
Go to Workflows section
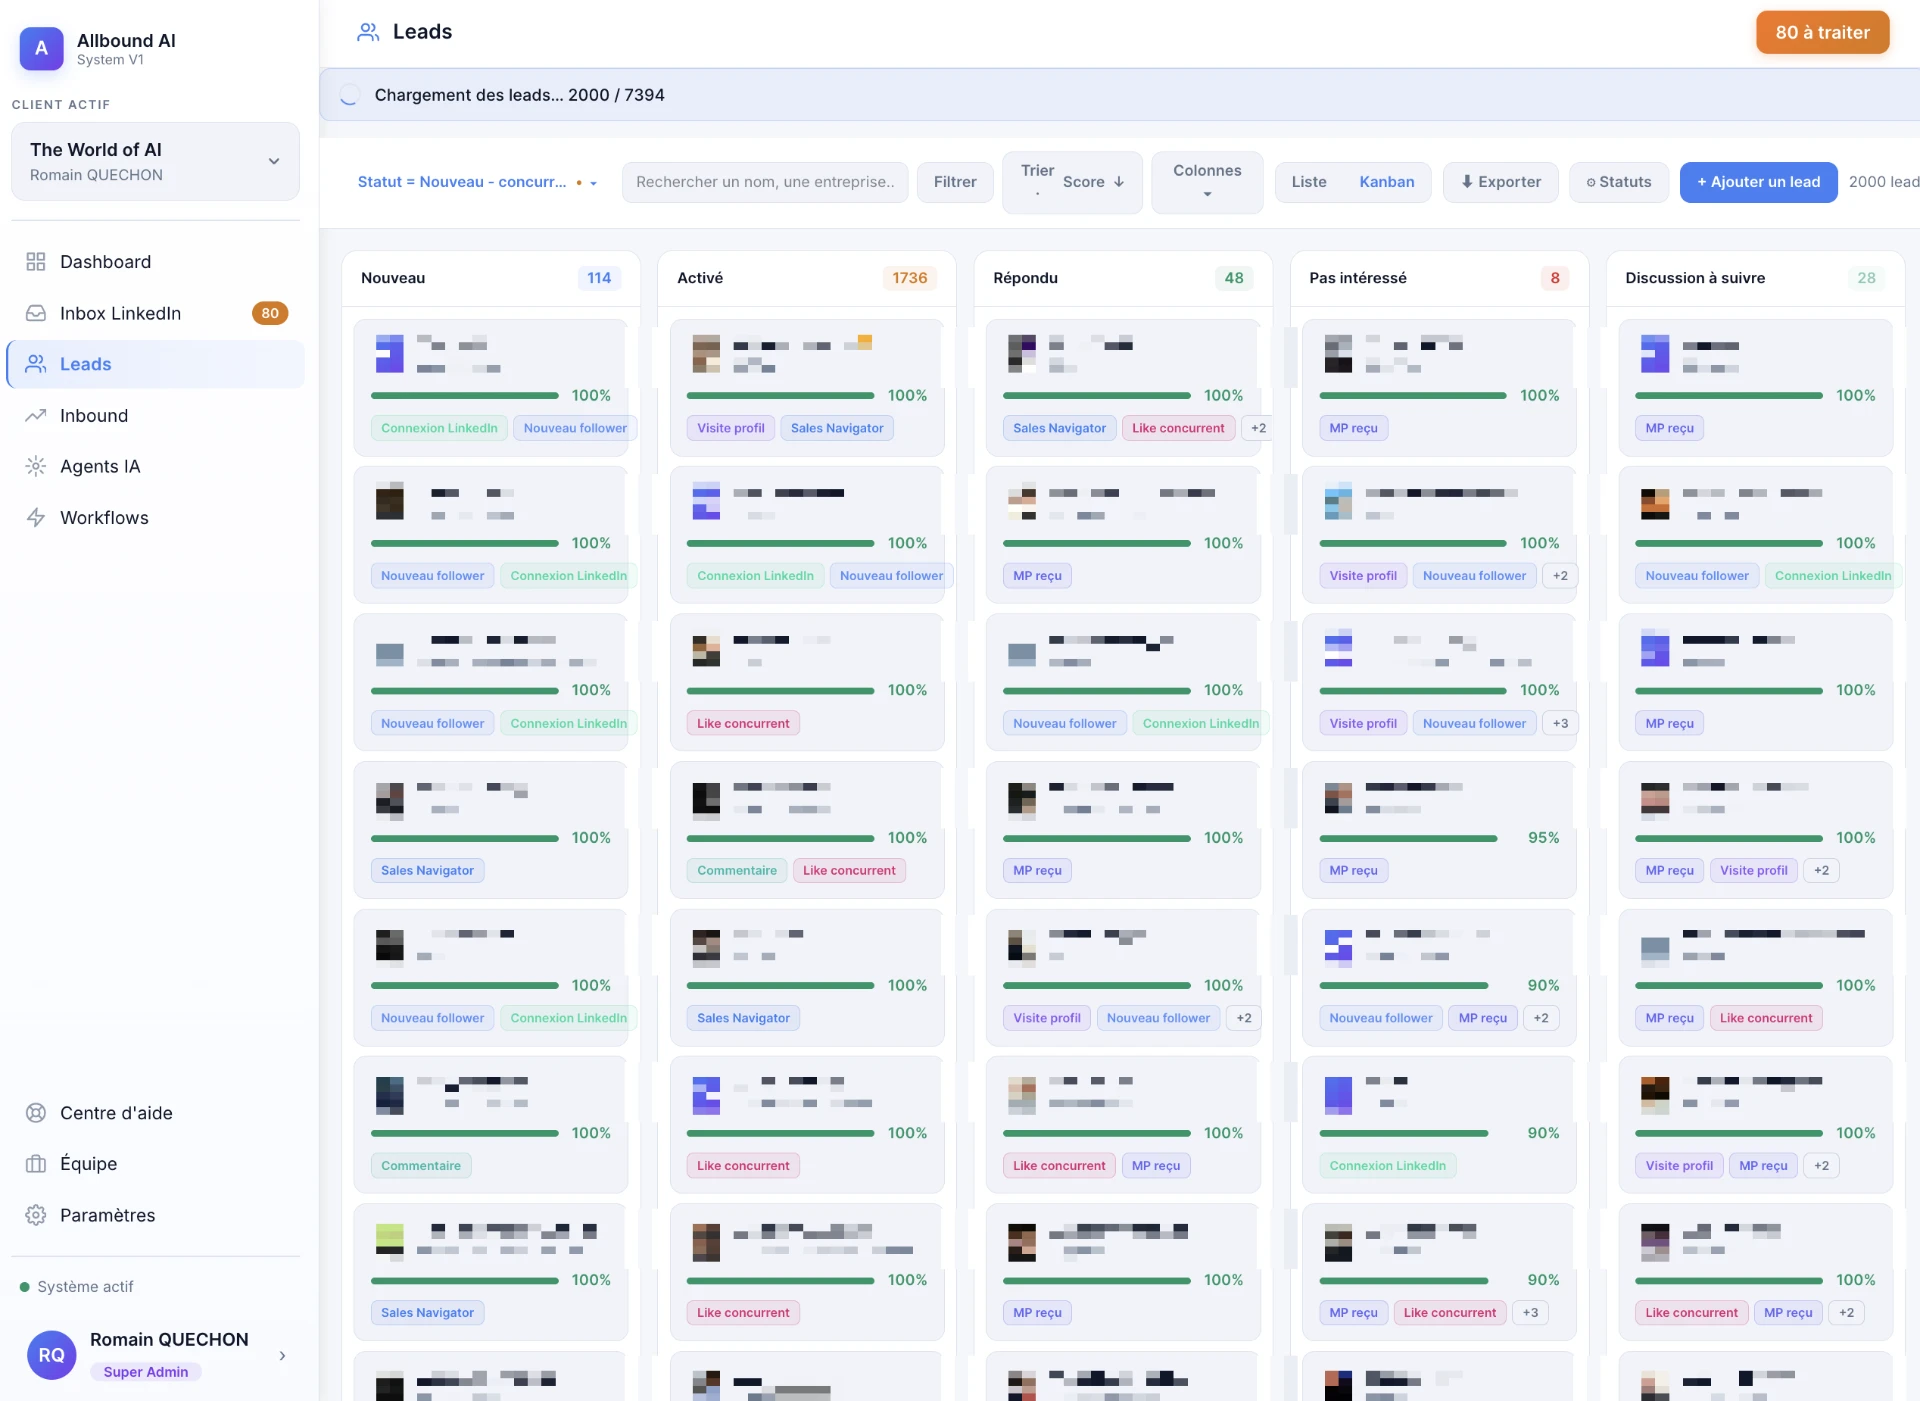click(x=155, y=517)
